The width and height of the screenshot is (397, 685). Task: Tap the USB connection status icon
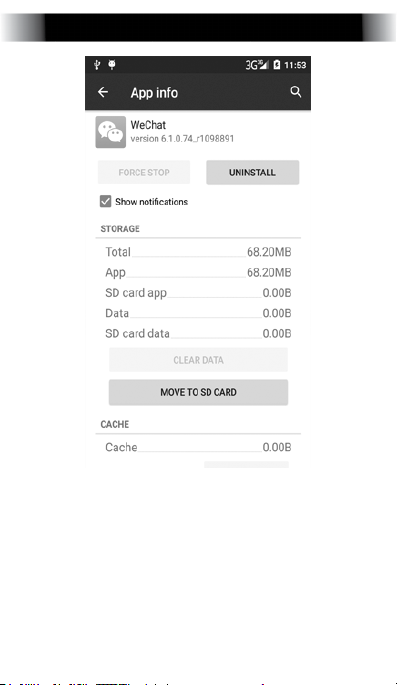tap(97, 65)
